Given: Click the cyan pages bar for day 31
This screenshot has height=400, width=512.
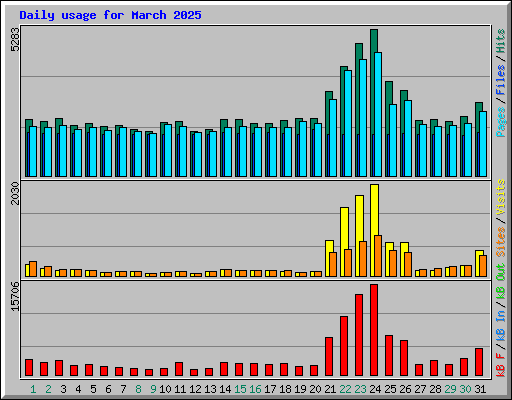Looking at the screenshot, I should coord(483,144).
